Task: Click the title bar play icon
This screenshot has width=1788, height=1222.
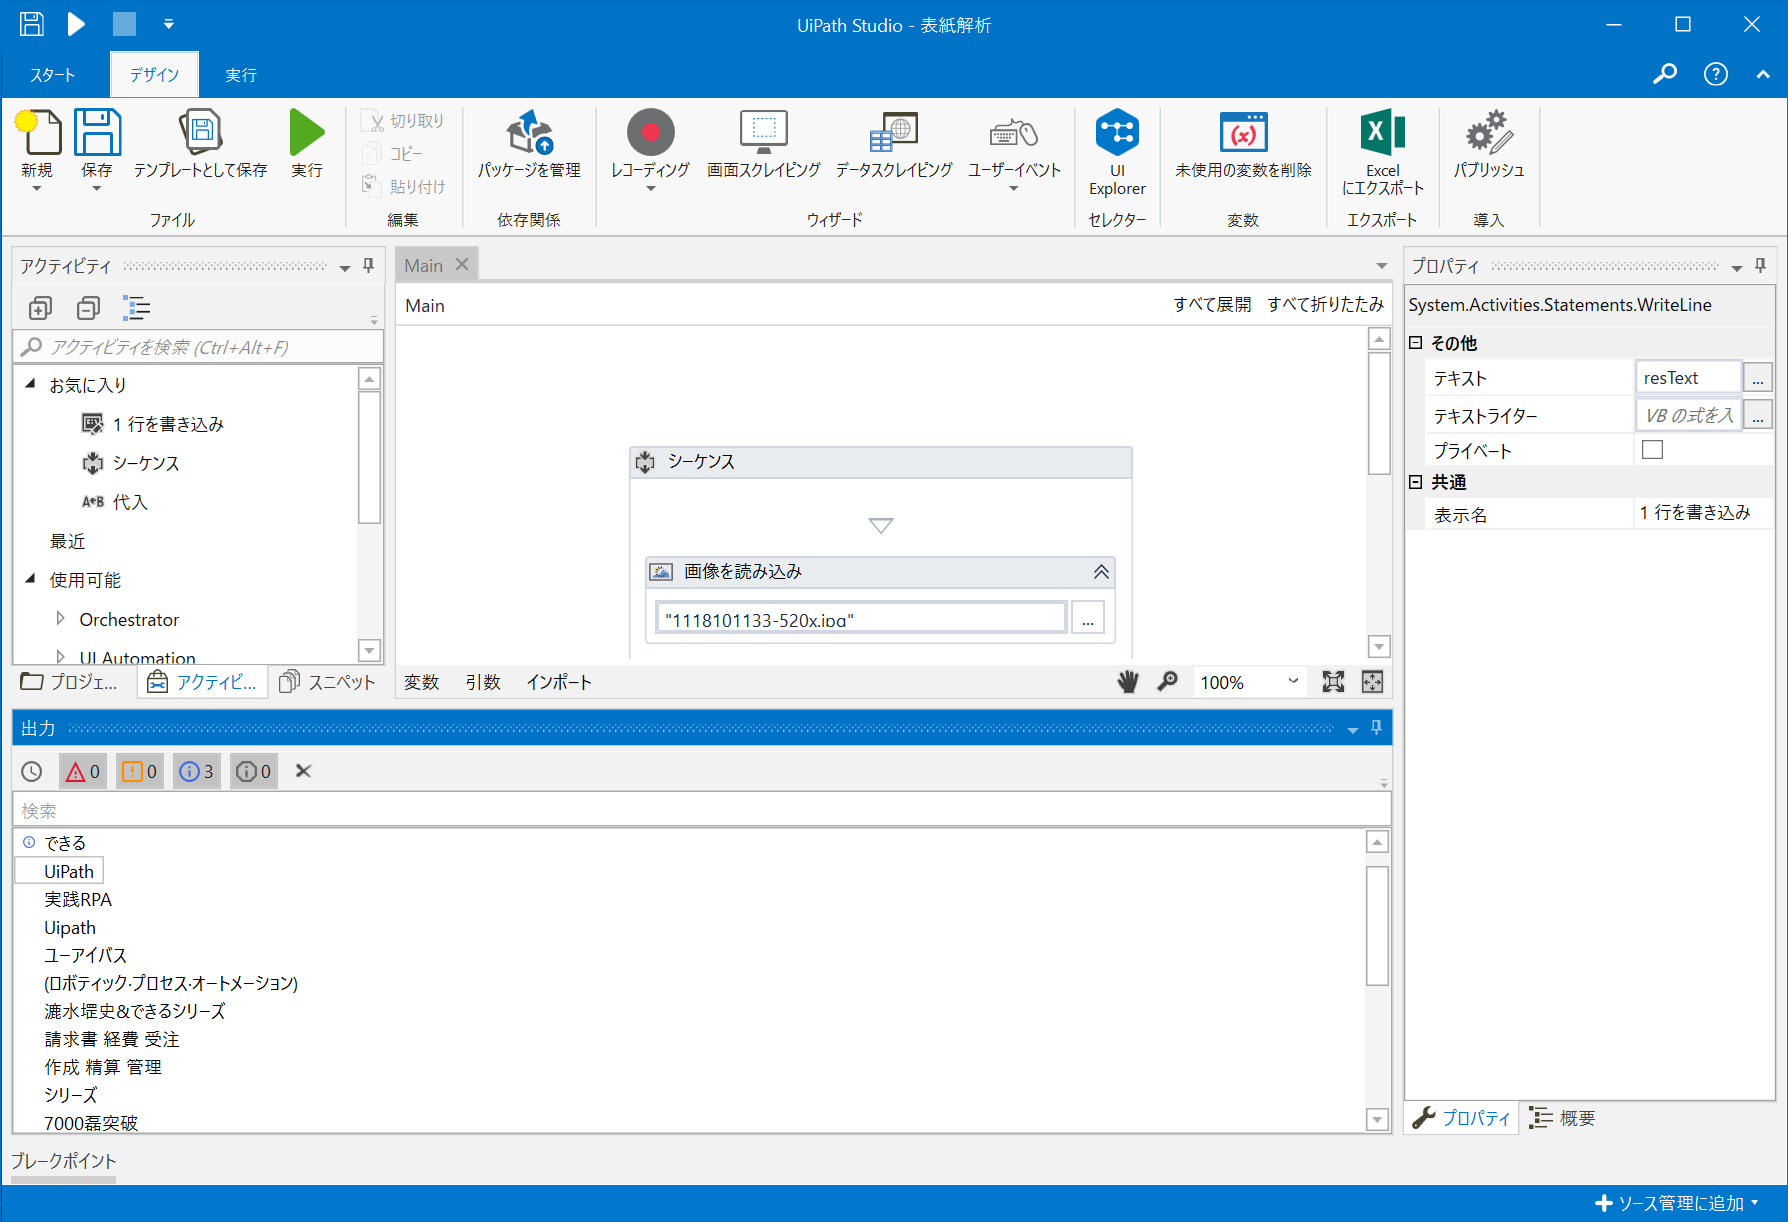Action: pyautogui.click(x=76, y=24)
